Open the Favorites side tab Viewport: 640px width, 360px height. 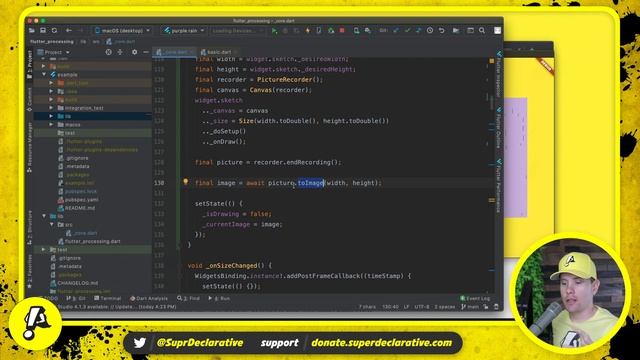(29, 271)
